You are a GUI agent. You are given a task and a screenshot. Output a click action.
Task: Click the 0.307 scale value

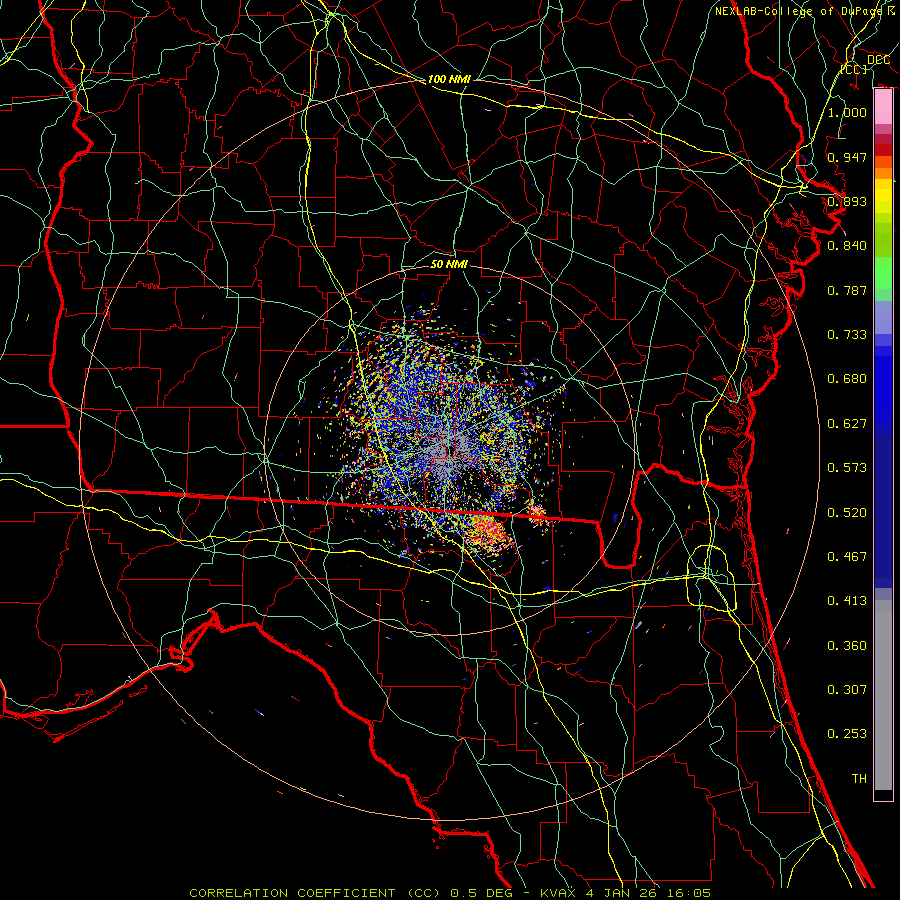pos(847,690)
